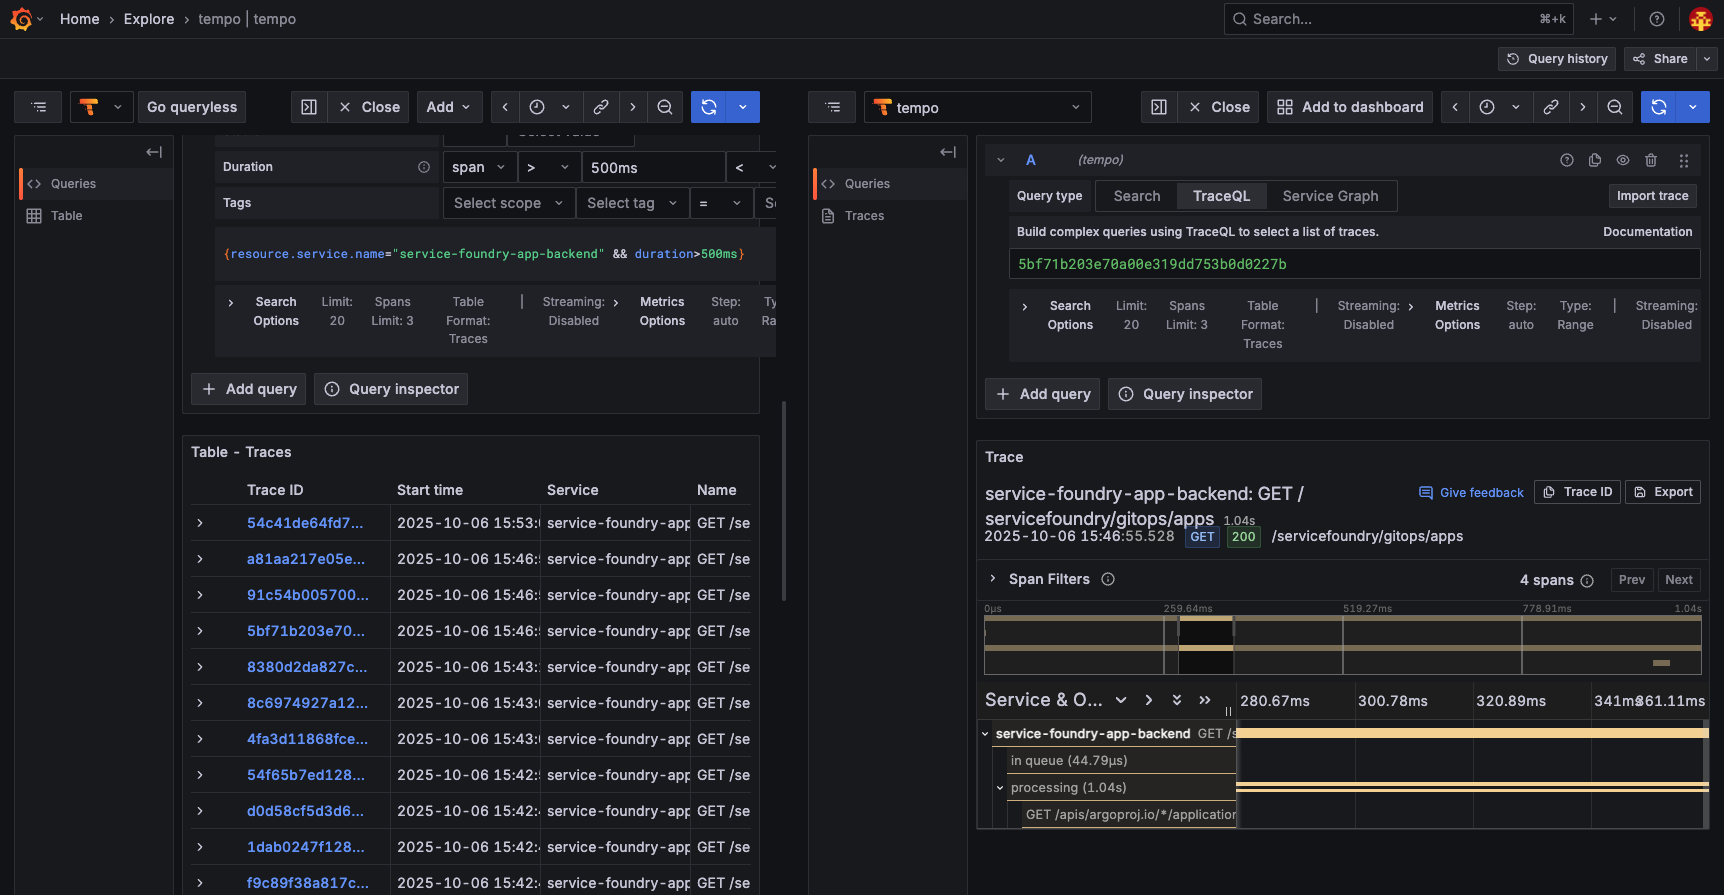Open left pane datasource picker dropdown
Image resolution: width=1724 pixels, height=895 pixels.
tap(101, 107)
